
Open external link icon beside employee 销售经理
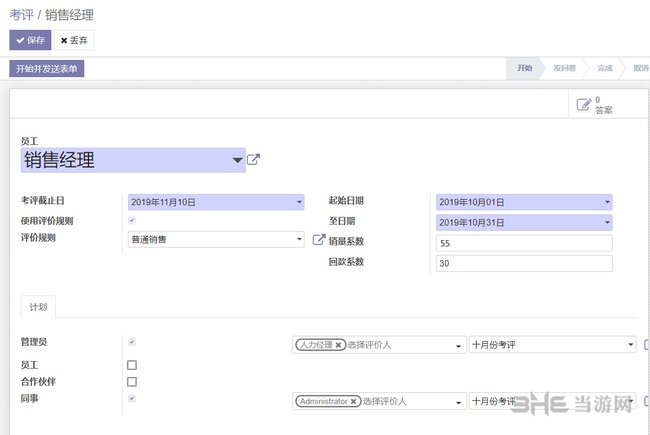[x=253, y=159]
